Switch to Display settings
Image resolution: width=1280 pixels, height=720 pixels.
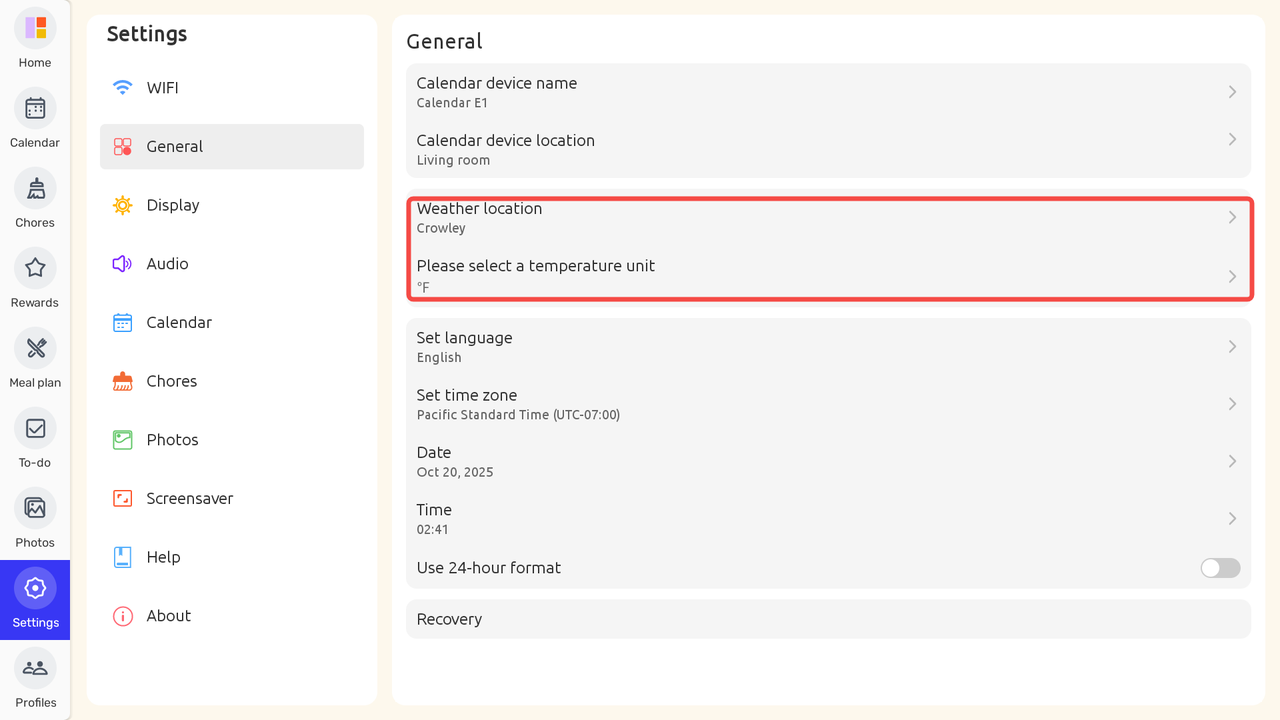[173, 205]
